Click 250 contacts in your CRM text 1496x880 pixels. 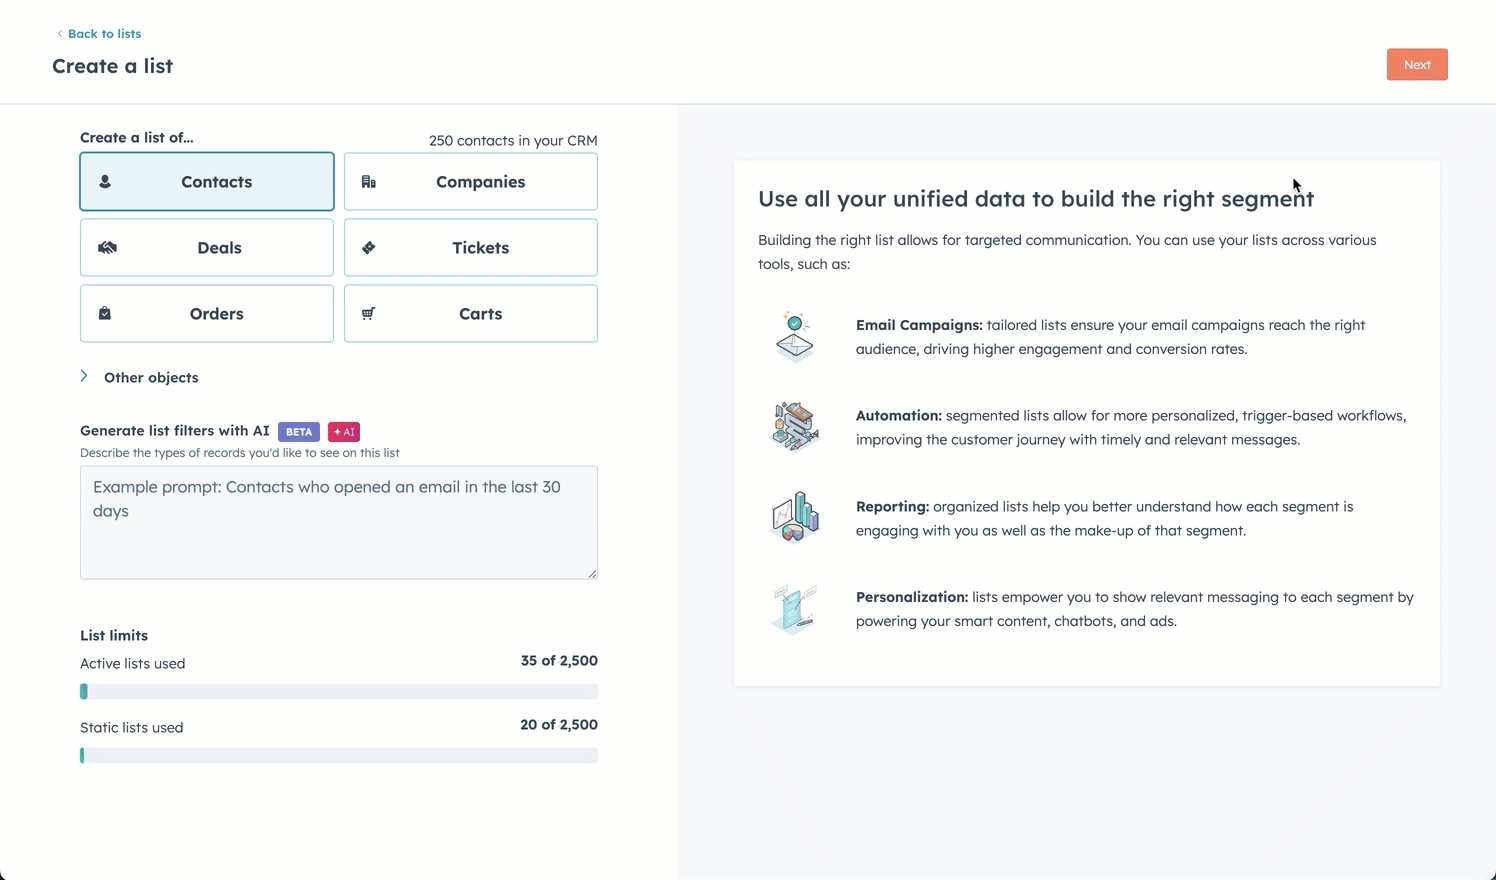tap(513, 141)
